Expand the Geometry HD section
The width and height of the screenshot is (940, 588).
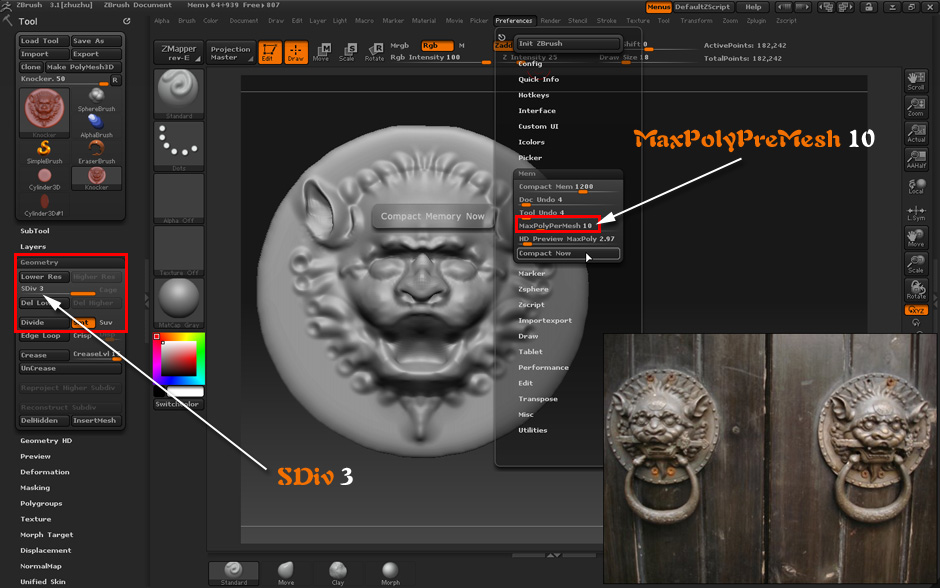46,441
